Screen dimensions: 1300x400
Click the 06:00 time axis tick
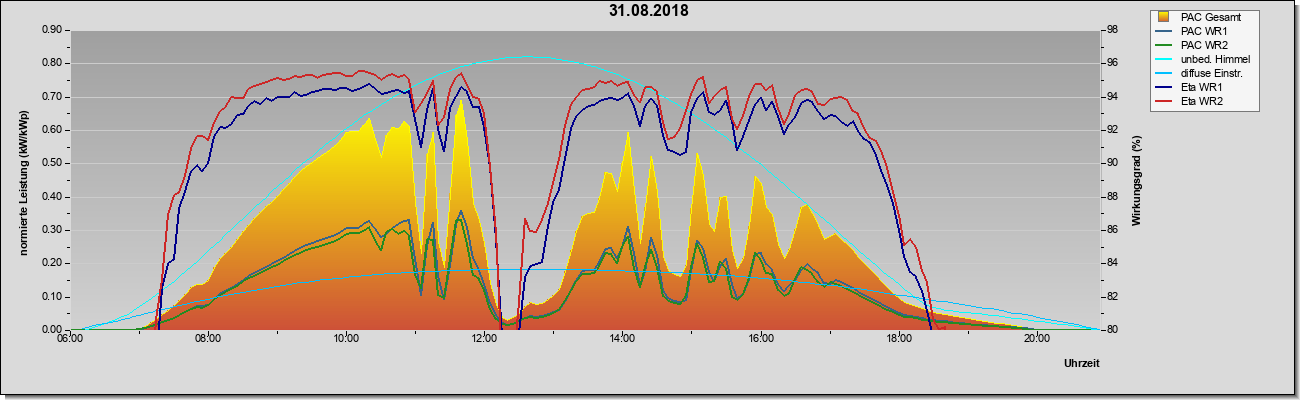pos(70,338)
